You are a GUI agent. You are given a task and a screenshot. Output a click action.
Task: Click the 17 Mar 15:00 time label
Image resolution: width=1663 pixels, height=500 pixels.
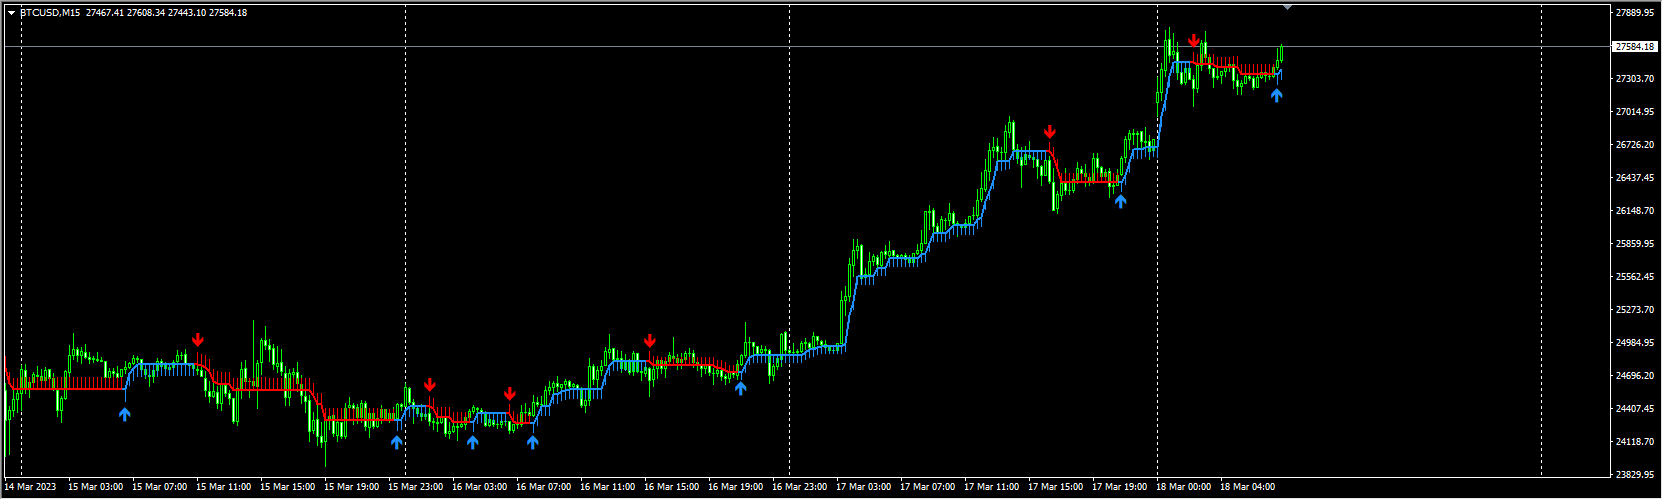coord(1056,487)
